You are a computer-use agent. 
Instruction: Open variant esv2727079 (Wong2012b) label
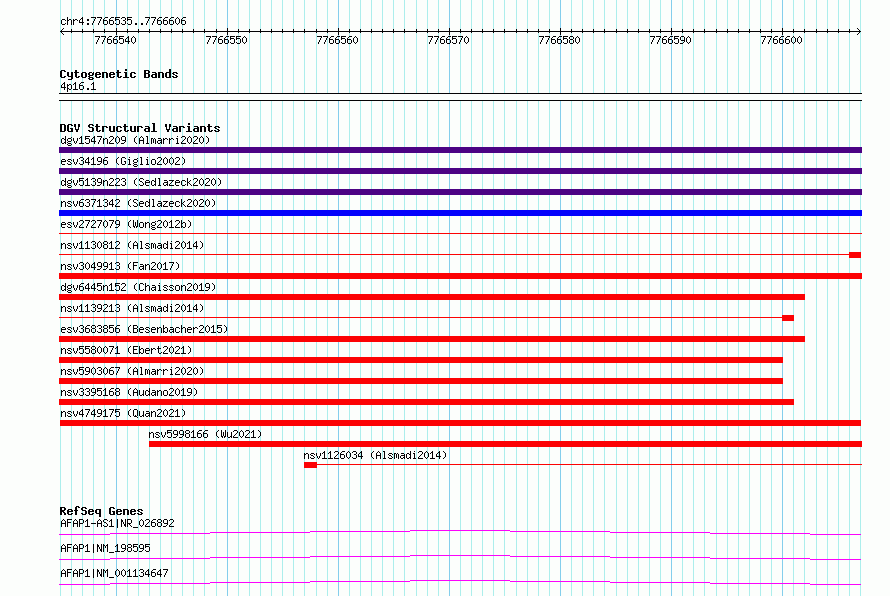[x=126, y=224]
